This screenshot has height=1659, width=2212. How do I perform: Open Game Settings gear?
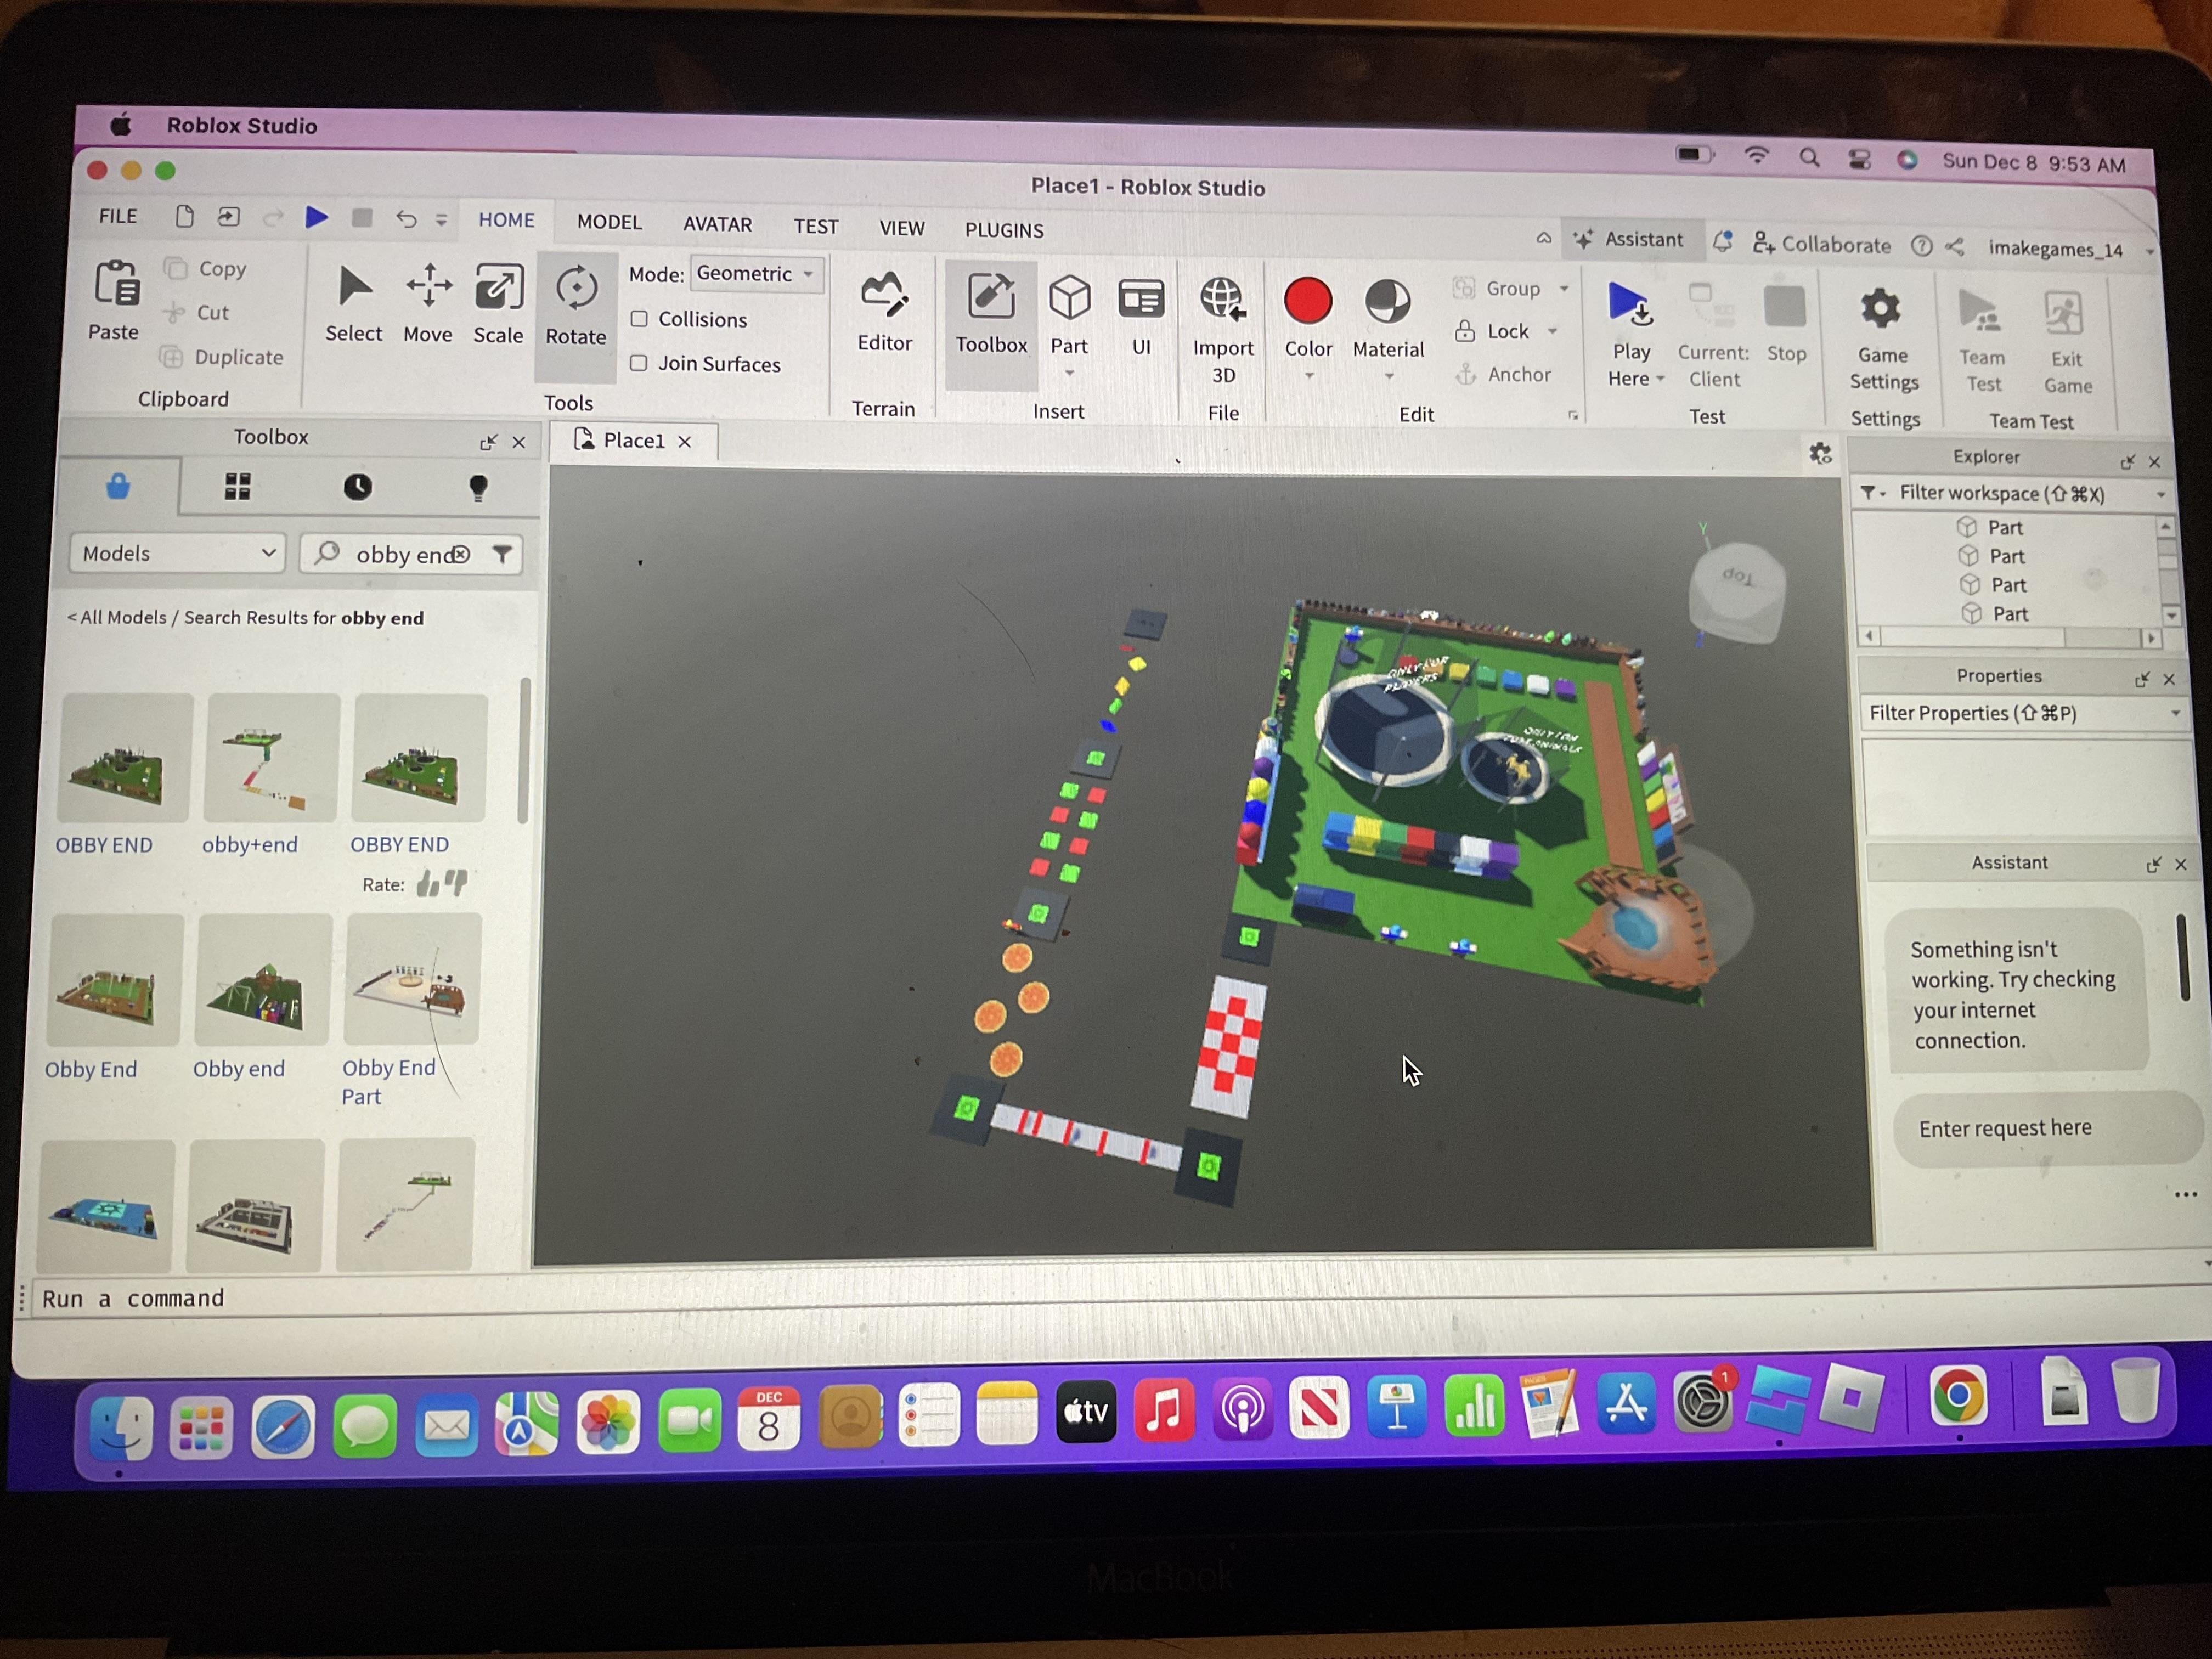click(x=1881, y=310)
